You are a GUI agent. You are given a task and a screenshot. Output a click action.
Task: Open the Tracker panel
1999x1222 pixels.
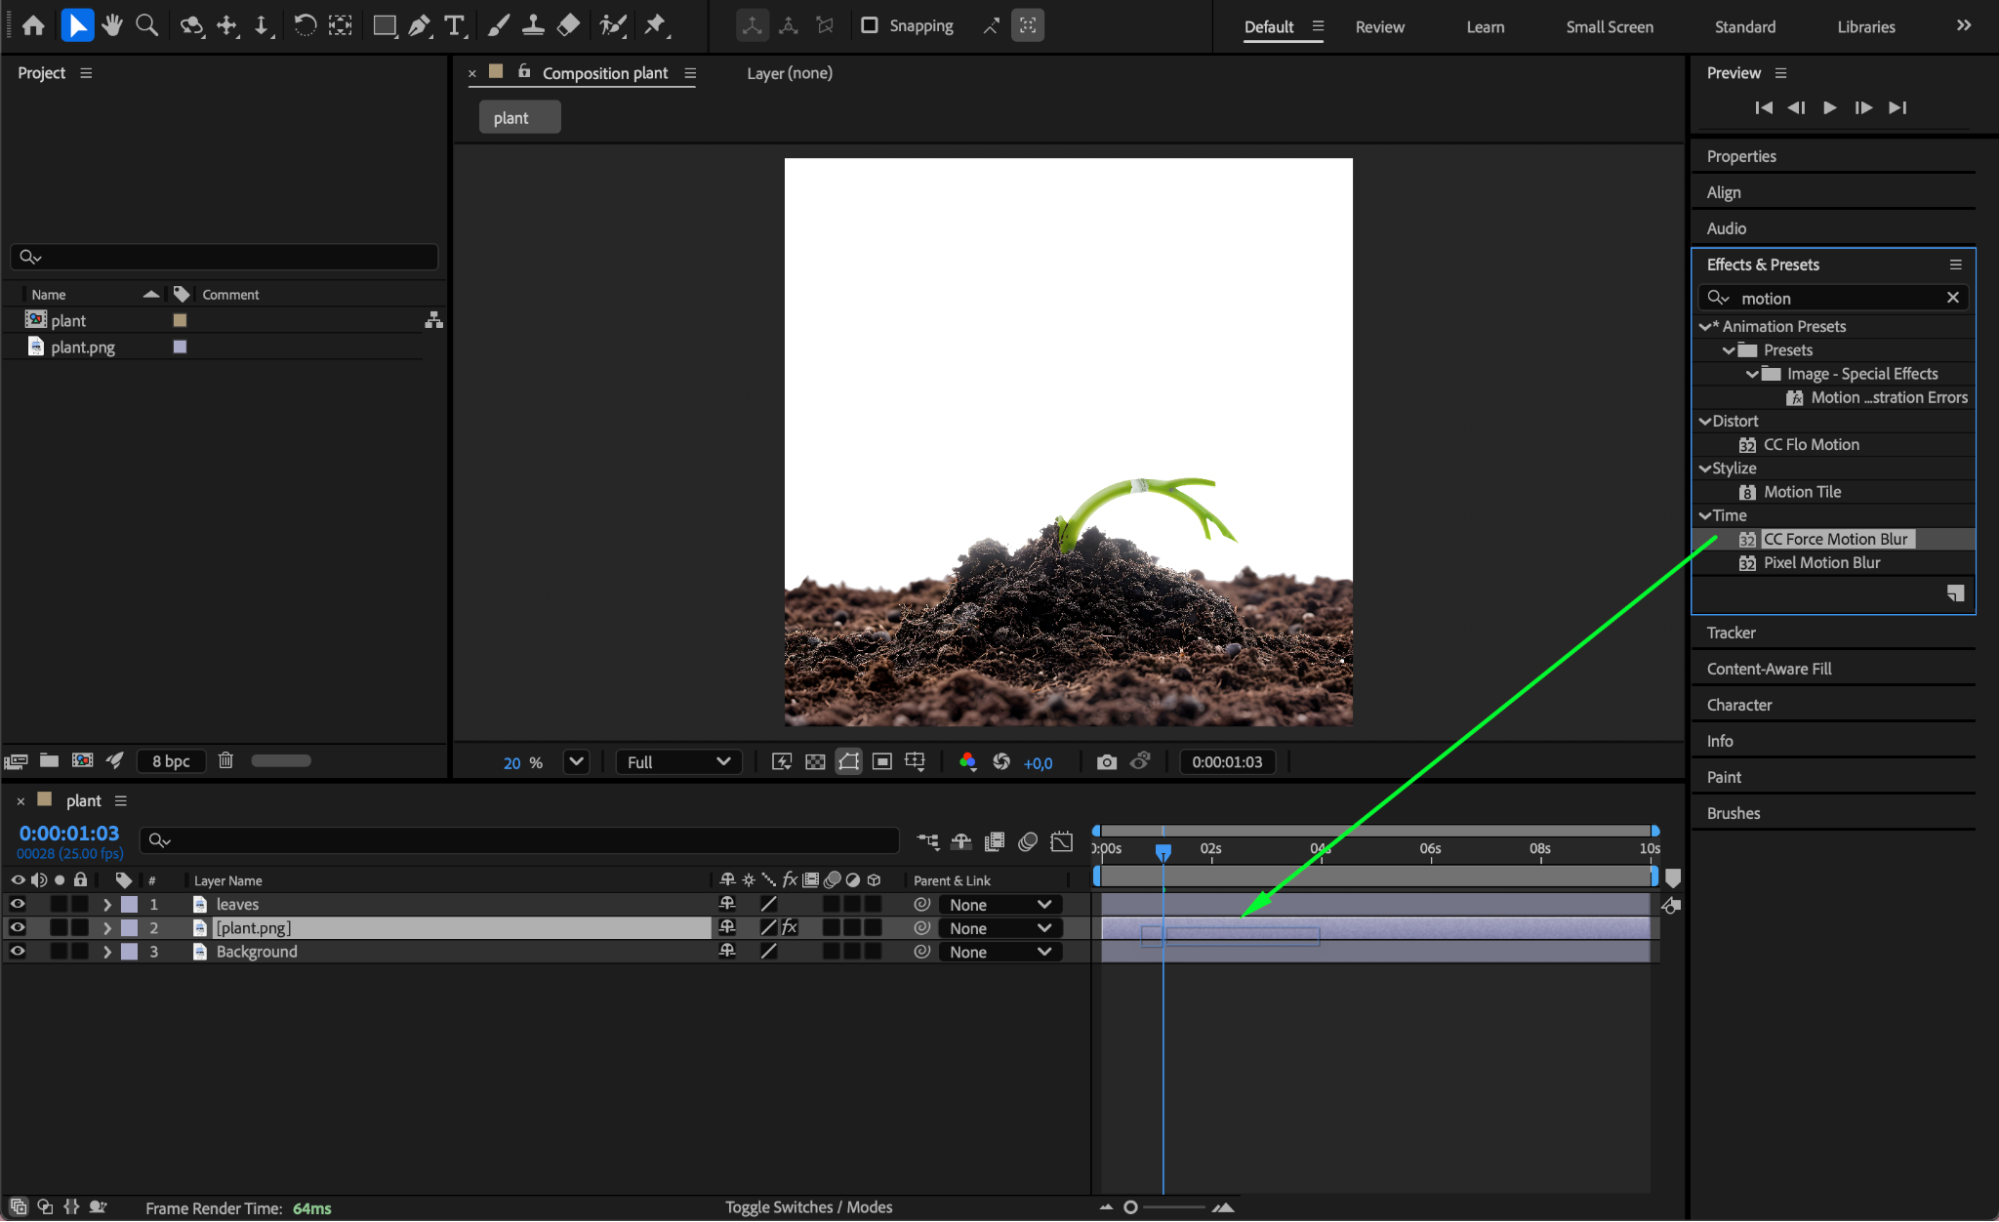pos(1731,633)
